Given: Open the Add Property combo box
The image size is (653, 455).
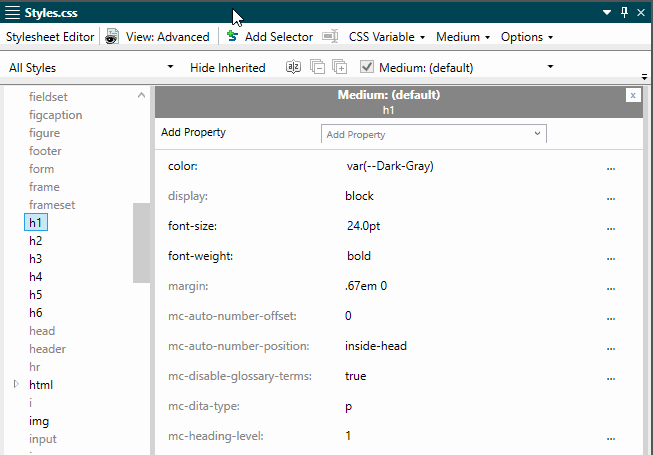Looking at the screenshot, I should tap(434, 134).
